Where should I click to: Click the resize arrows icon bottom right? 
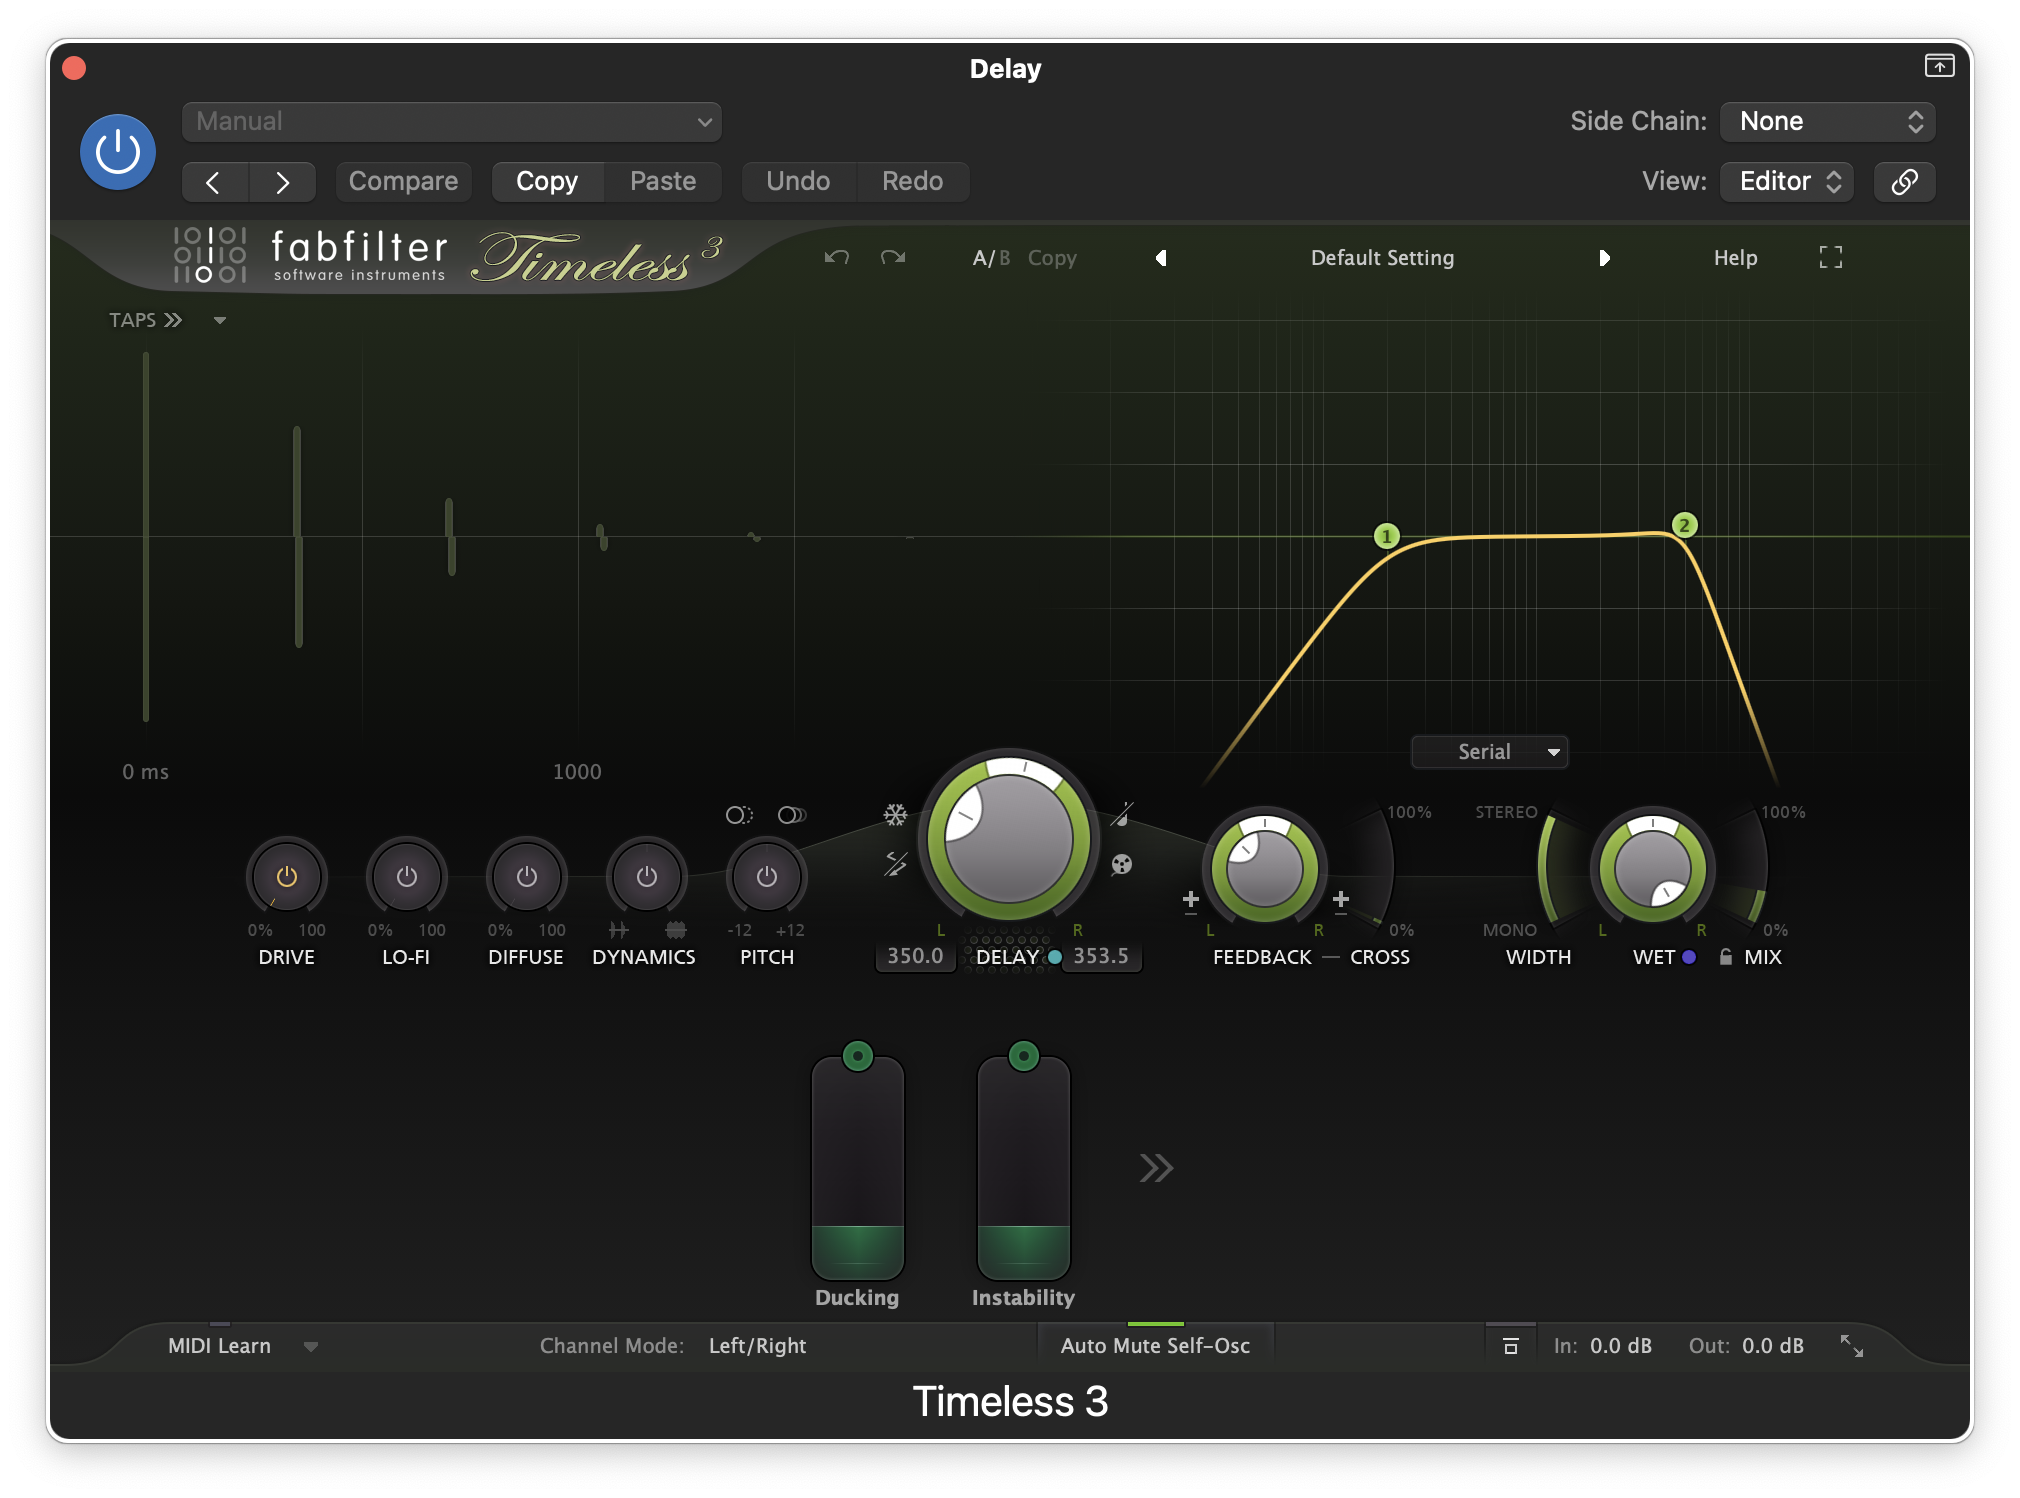click(x=1852, y=1346)
